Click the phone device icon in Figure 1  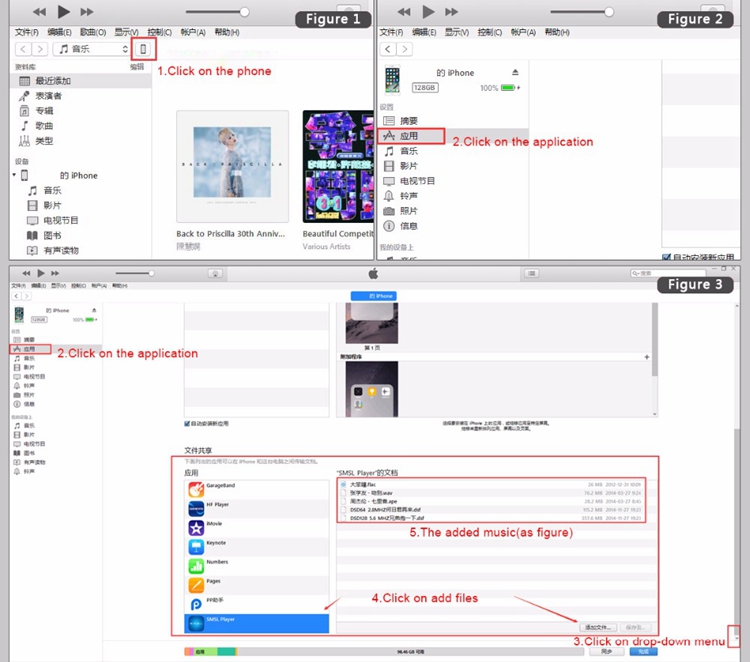tap(144, 49)
